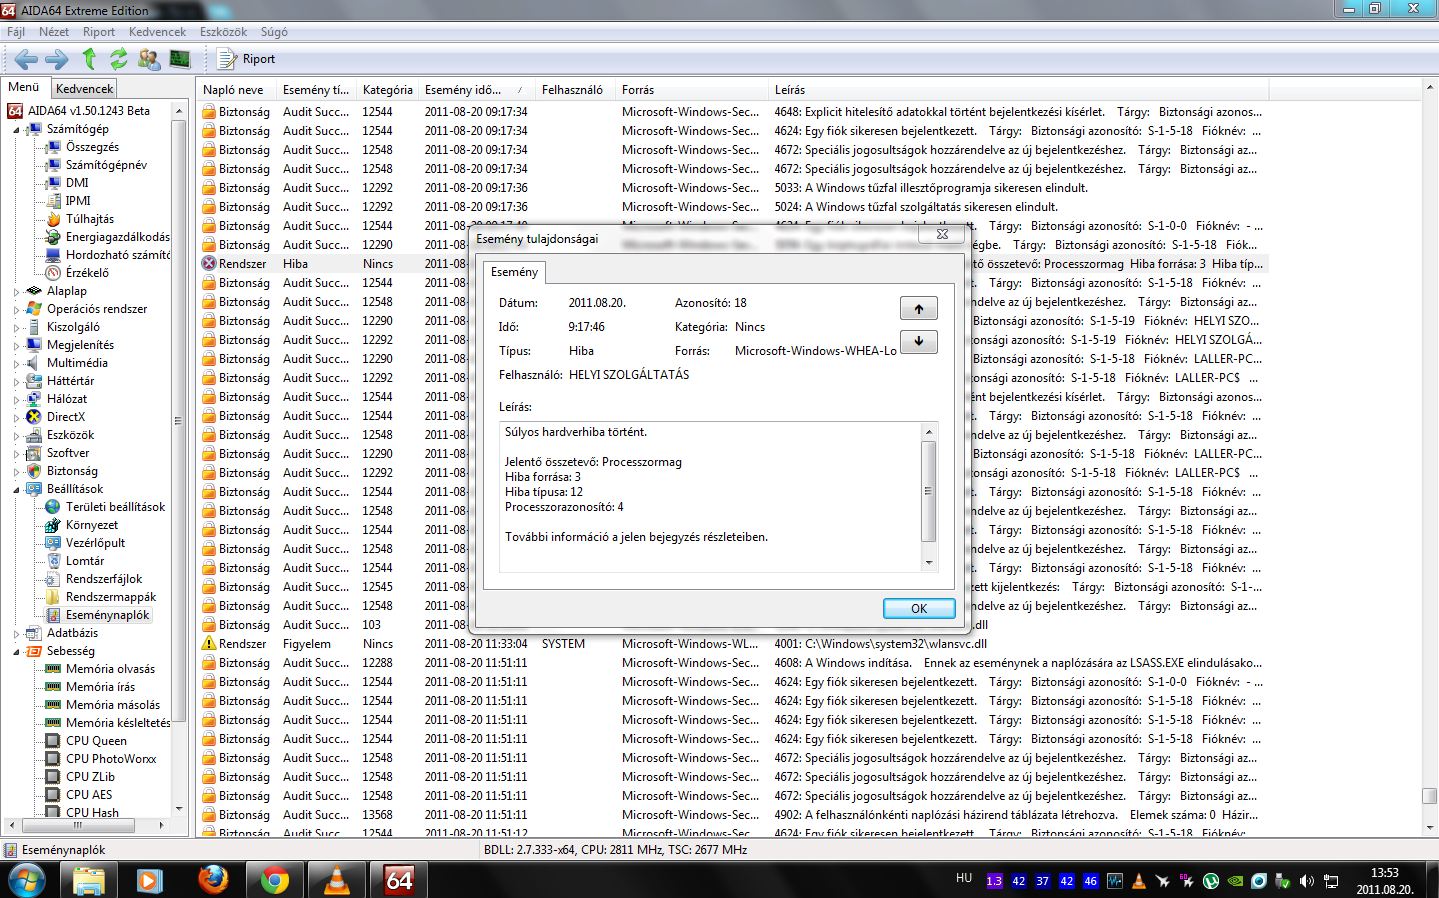Open the Riport menu in the menu bar
The image size is (1439, 898).
pos(99,32)
